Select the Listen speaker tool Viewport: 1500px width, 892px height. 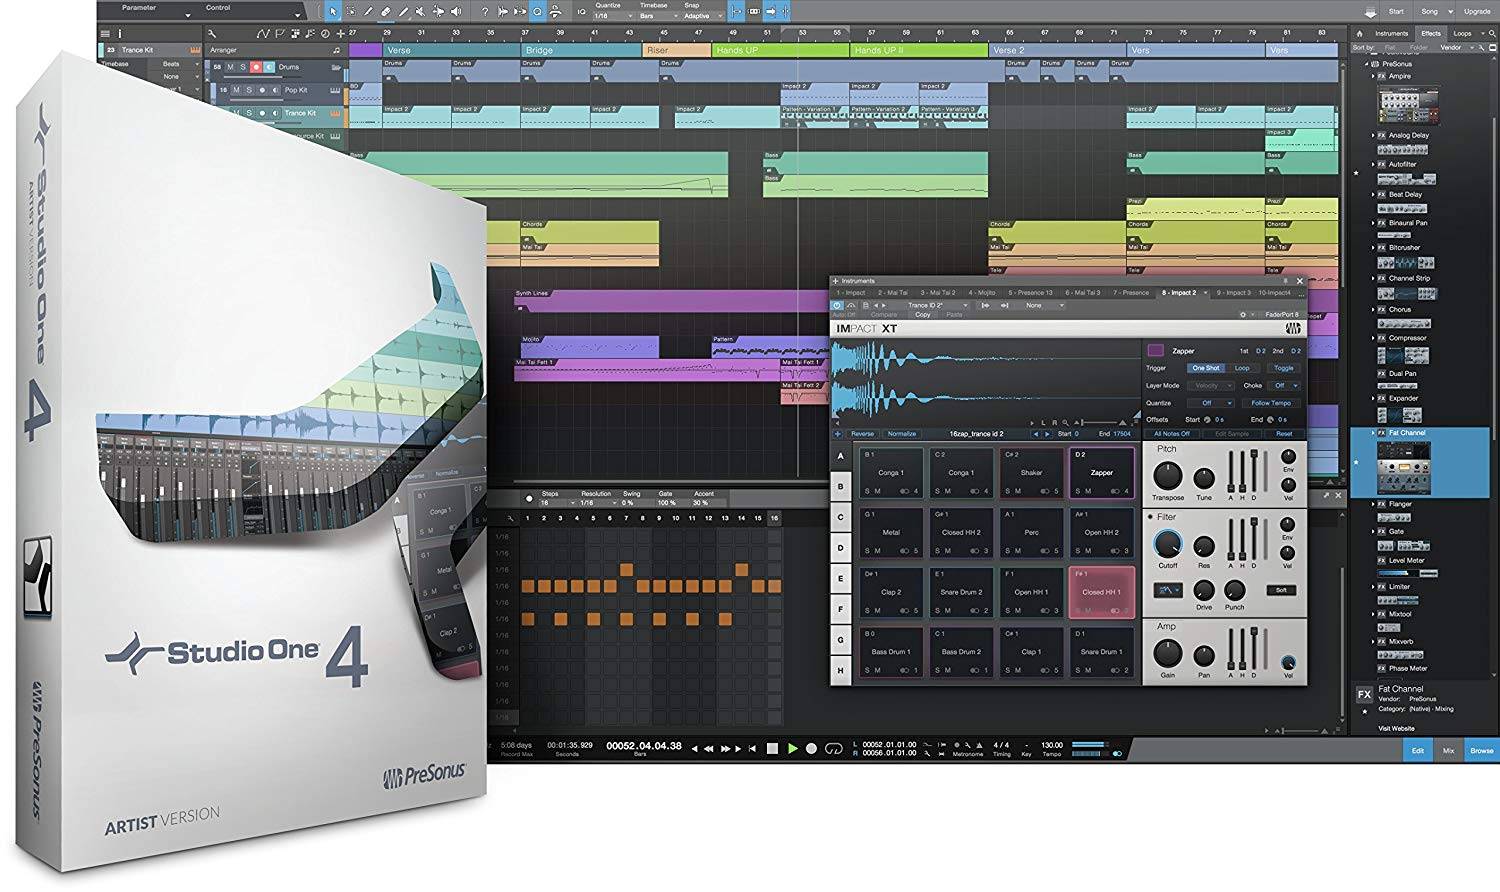[456, 12]
